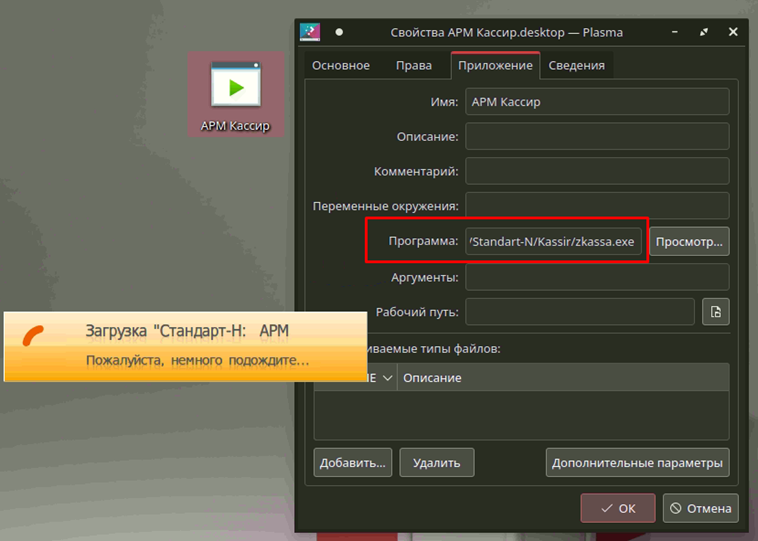The height and width of the screenshot is (541, 758).
Task: Click the Удалить button
Action: 437,463
